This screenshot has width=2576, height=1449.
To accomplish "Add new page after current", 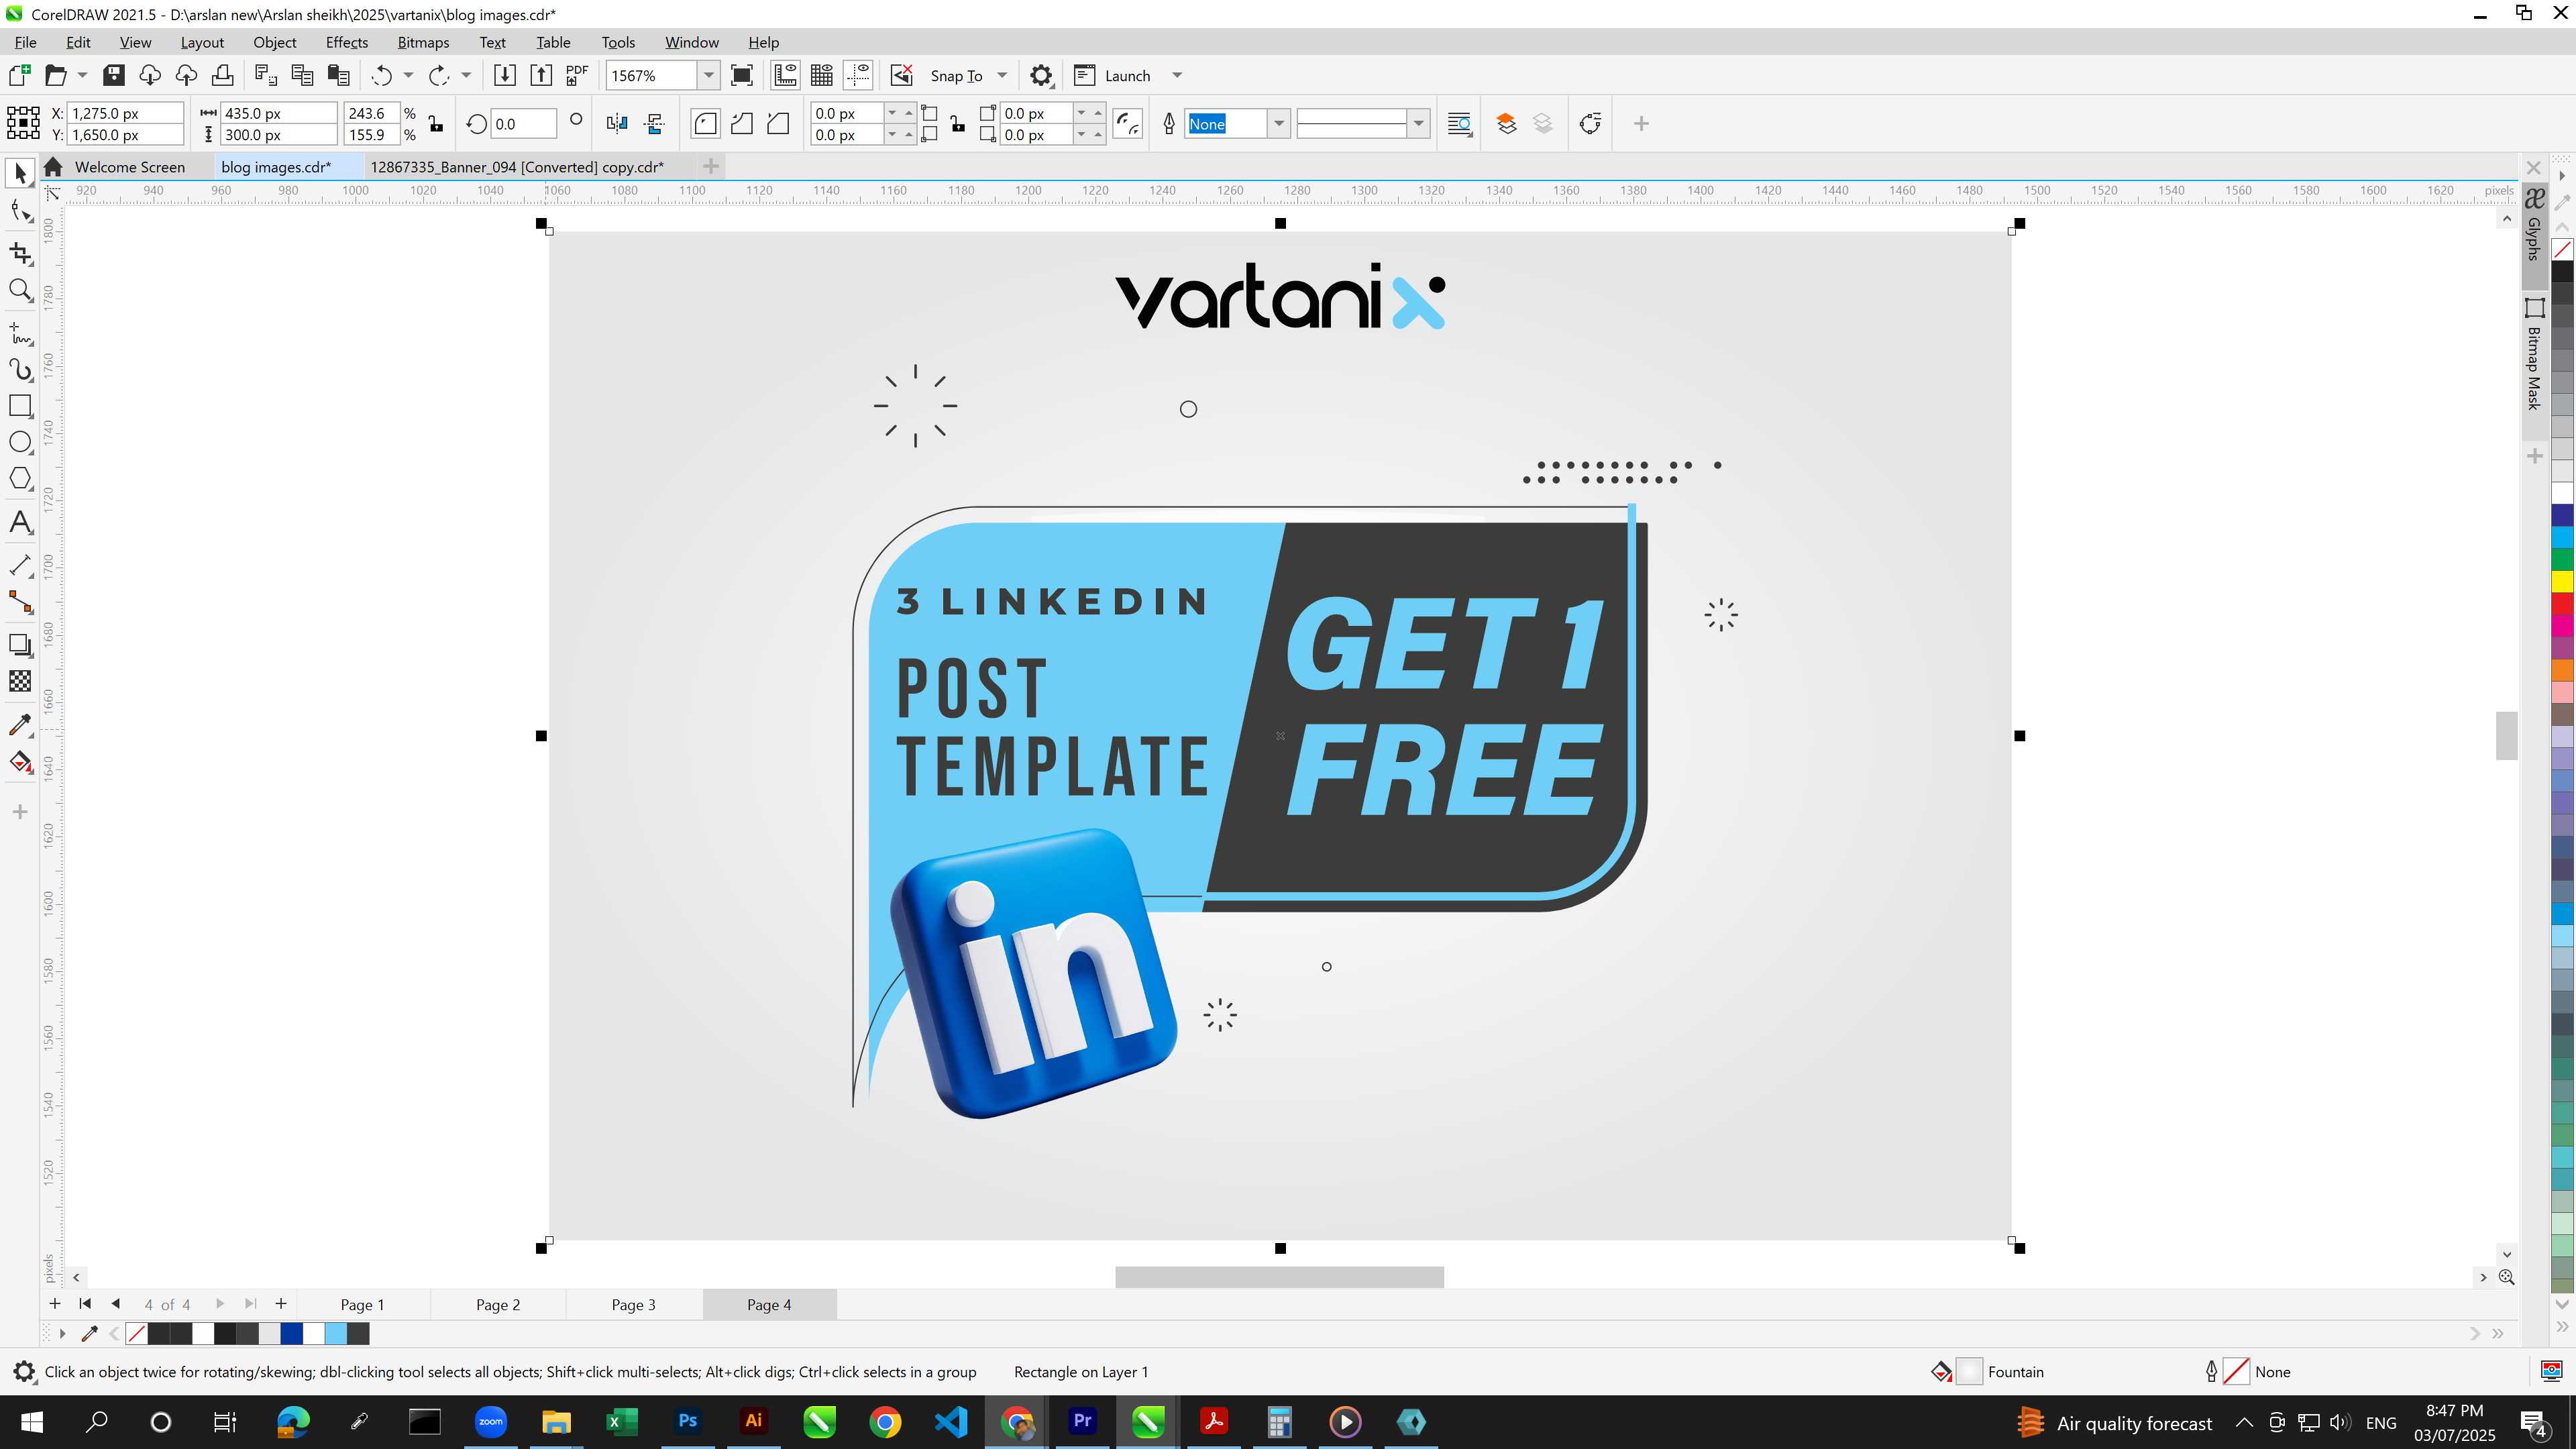I will [281, 1304].
